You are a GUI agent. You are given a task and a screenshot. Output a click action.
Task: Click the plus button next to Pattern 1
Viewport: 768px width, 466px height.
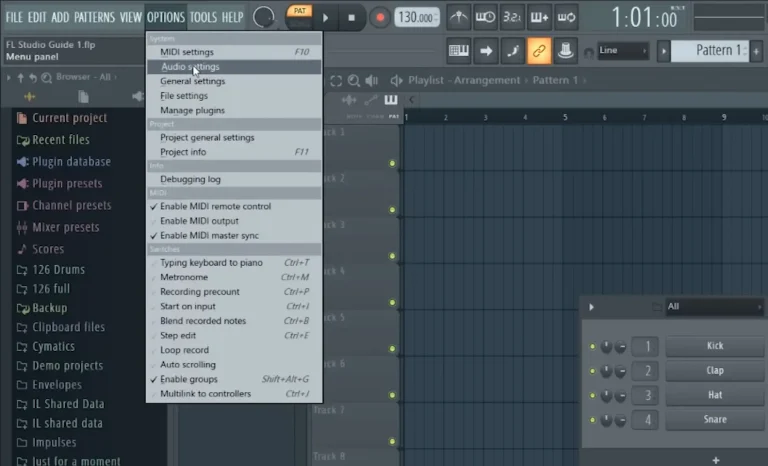[756, 51]
